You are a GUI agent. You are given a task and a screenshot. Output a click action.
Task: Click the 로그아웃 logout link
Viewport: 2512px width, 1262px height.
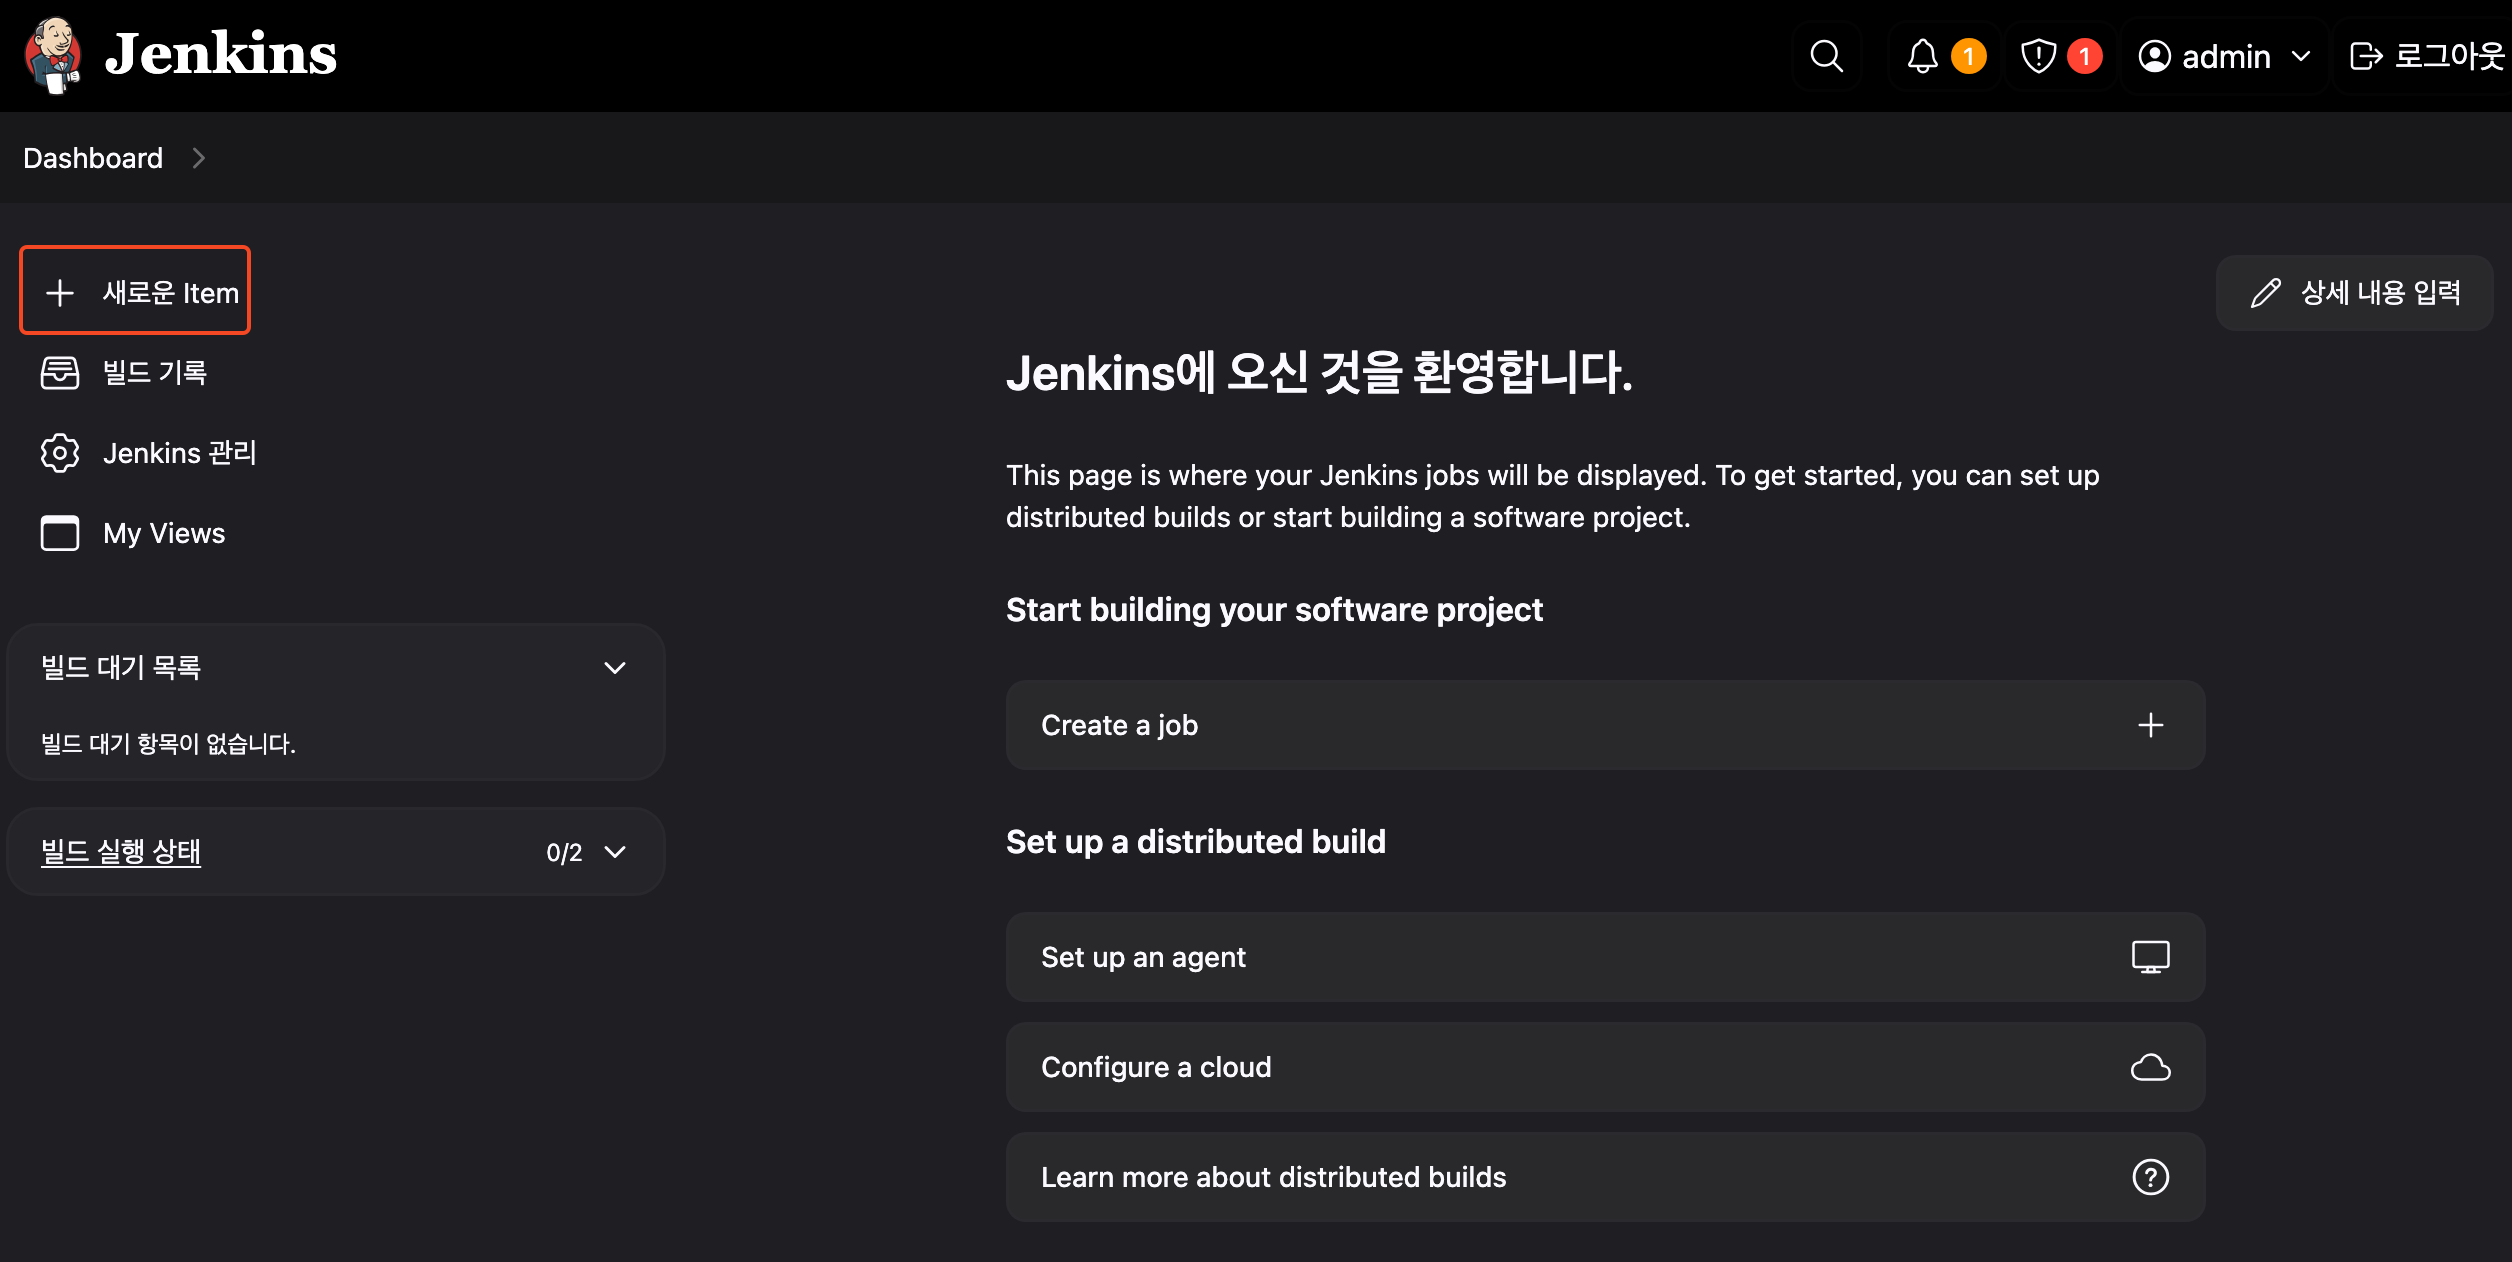click(2428, 56)
